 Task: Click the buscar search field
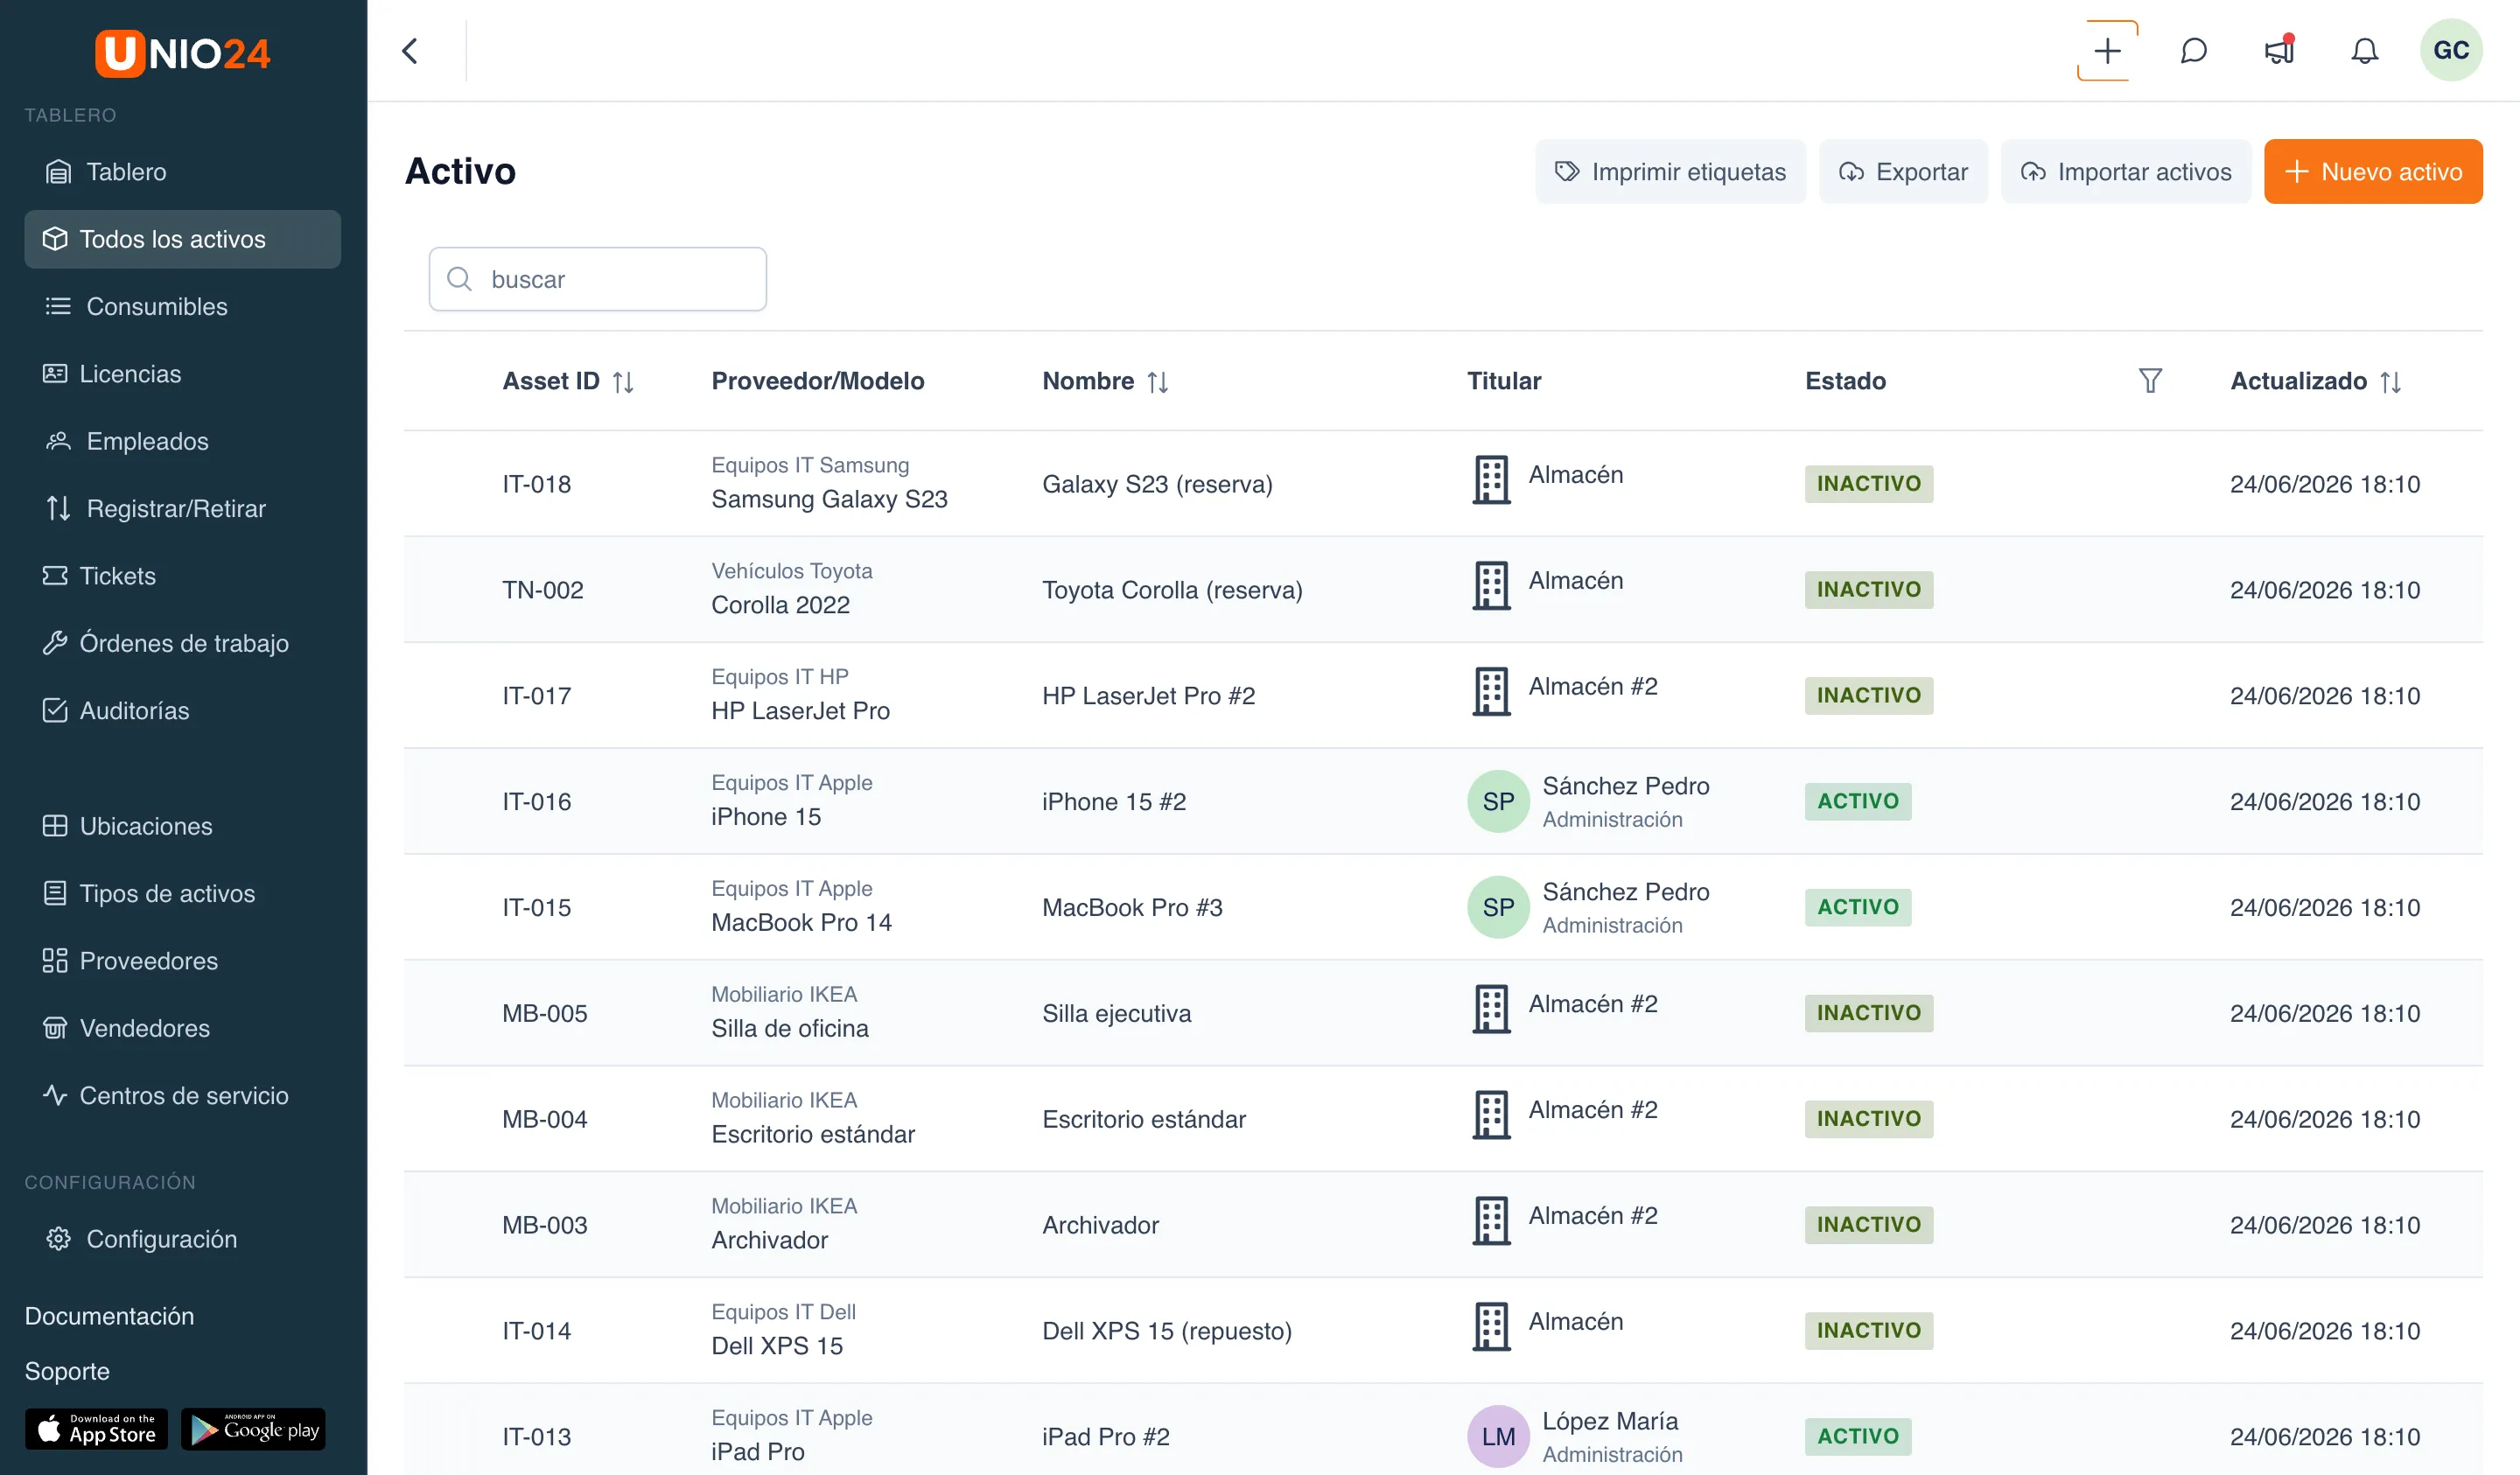(597, 279)
